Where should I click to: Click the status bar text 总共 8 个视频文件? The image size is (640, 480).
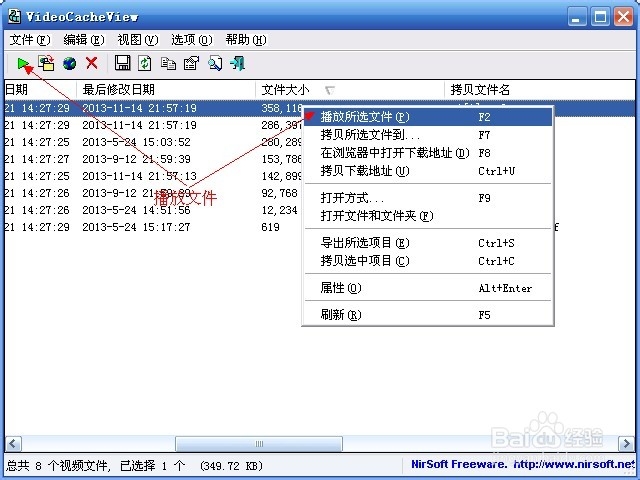pyautogui.click(x=58, y=465)
